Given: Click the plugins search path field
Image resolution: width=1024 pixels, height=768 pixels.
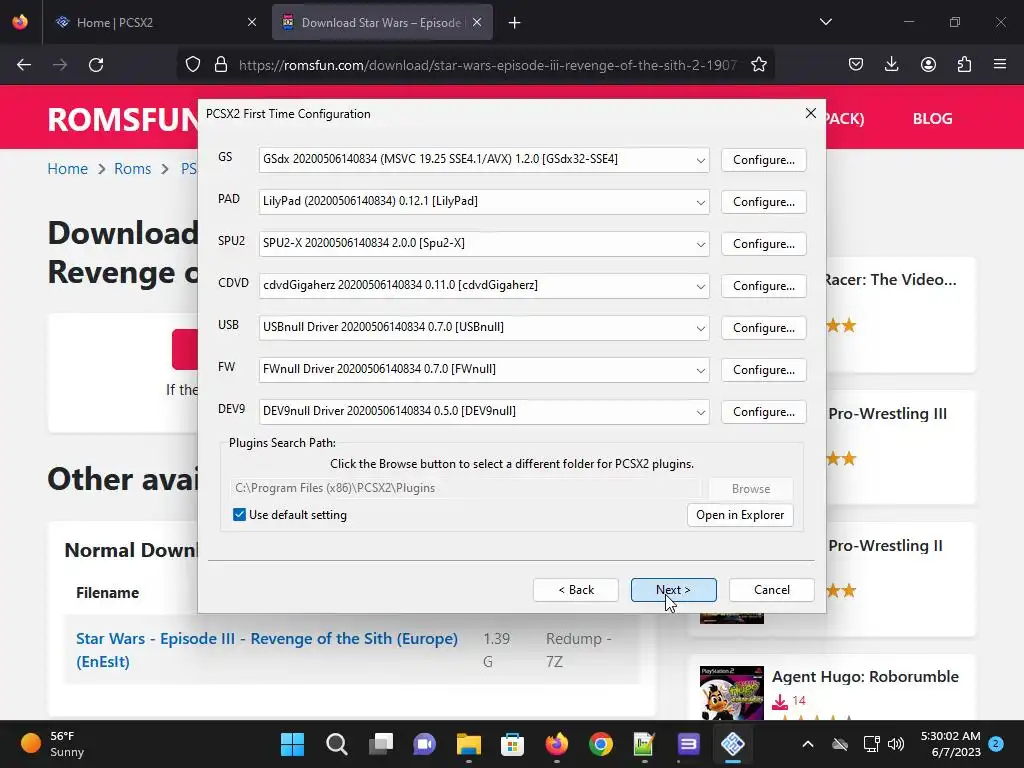Looking at the screenshot, I should click(466, 488).
